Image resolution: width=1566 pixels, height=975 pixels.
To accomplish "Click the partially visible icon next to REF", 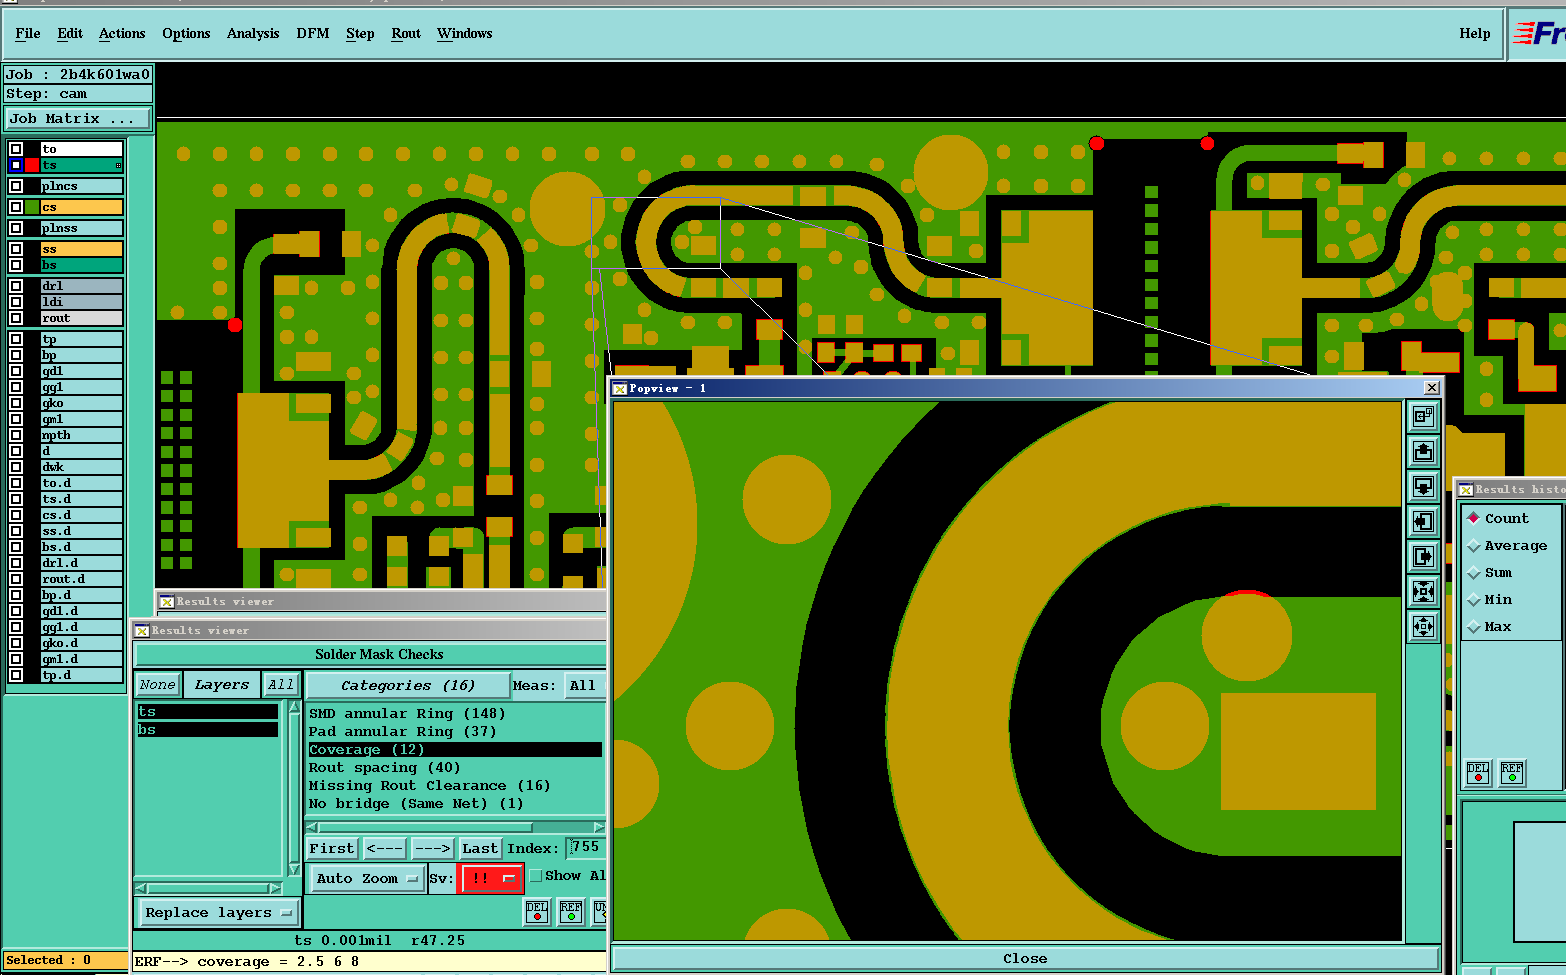I will point(600,912).
